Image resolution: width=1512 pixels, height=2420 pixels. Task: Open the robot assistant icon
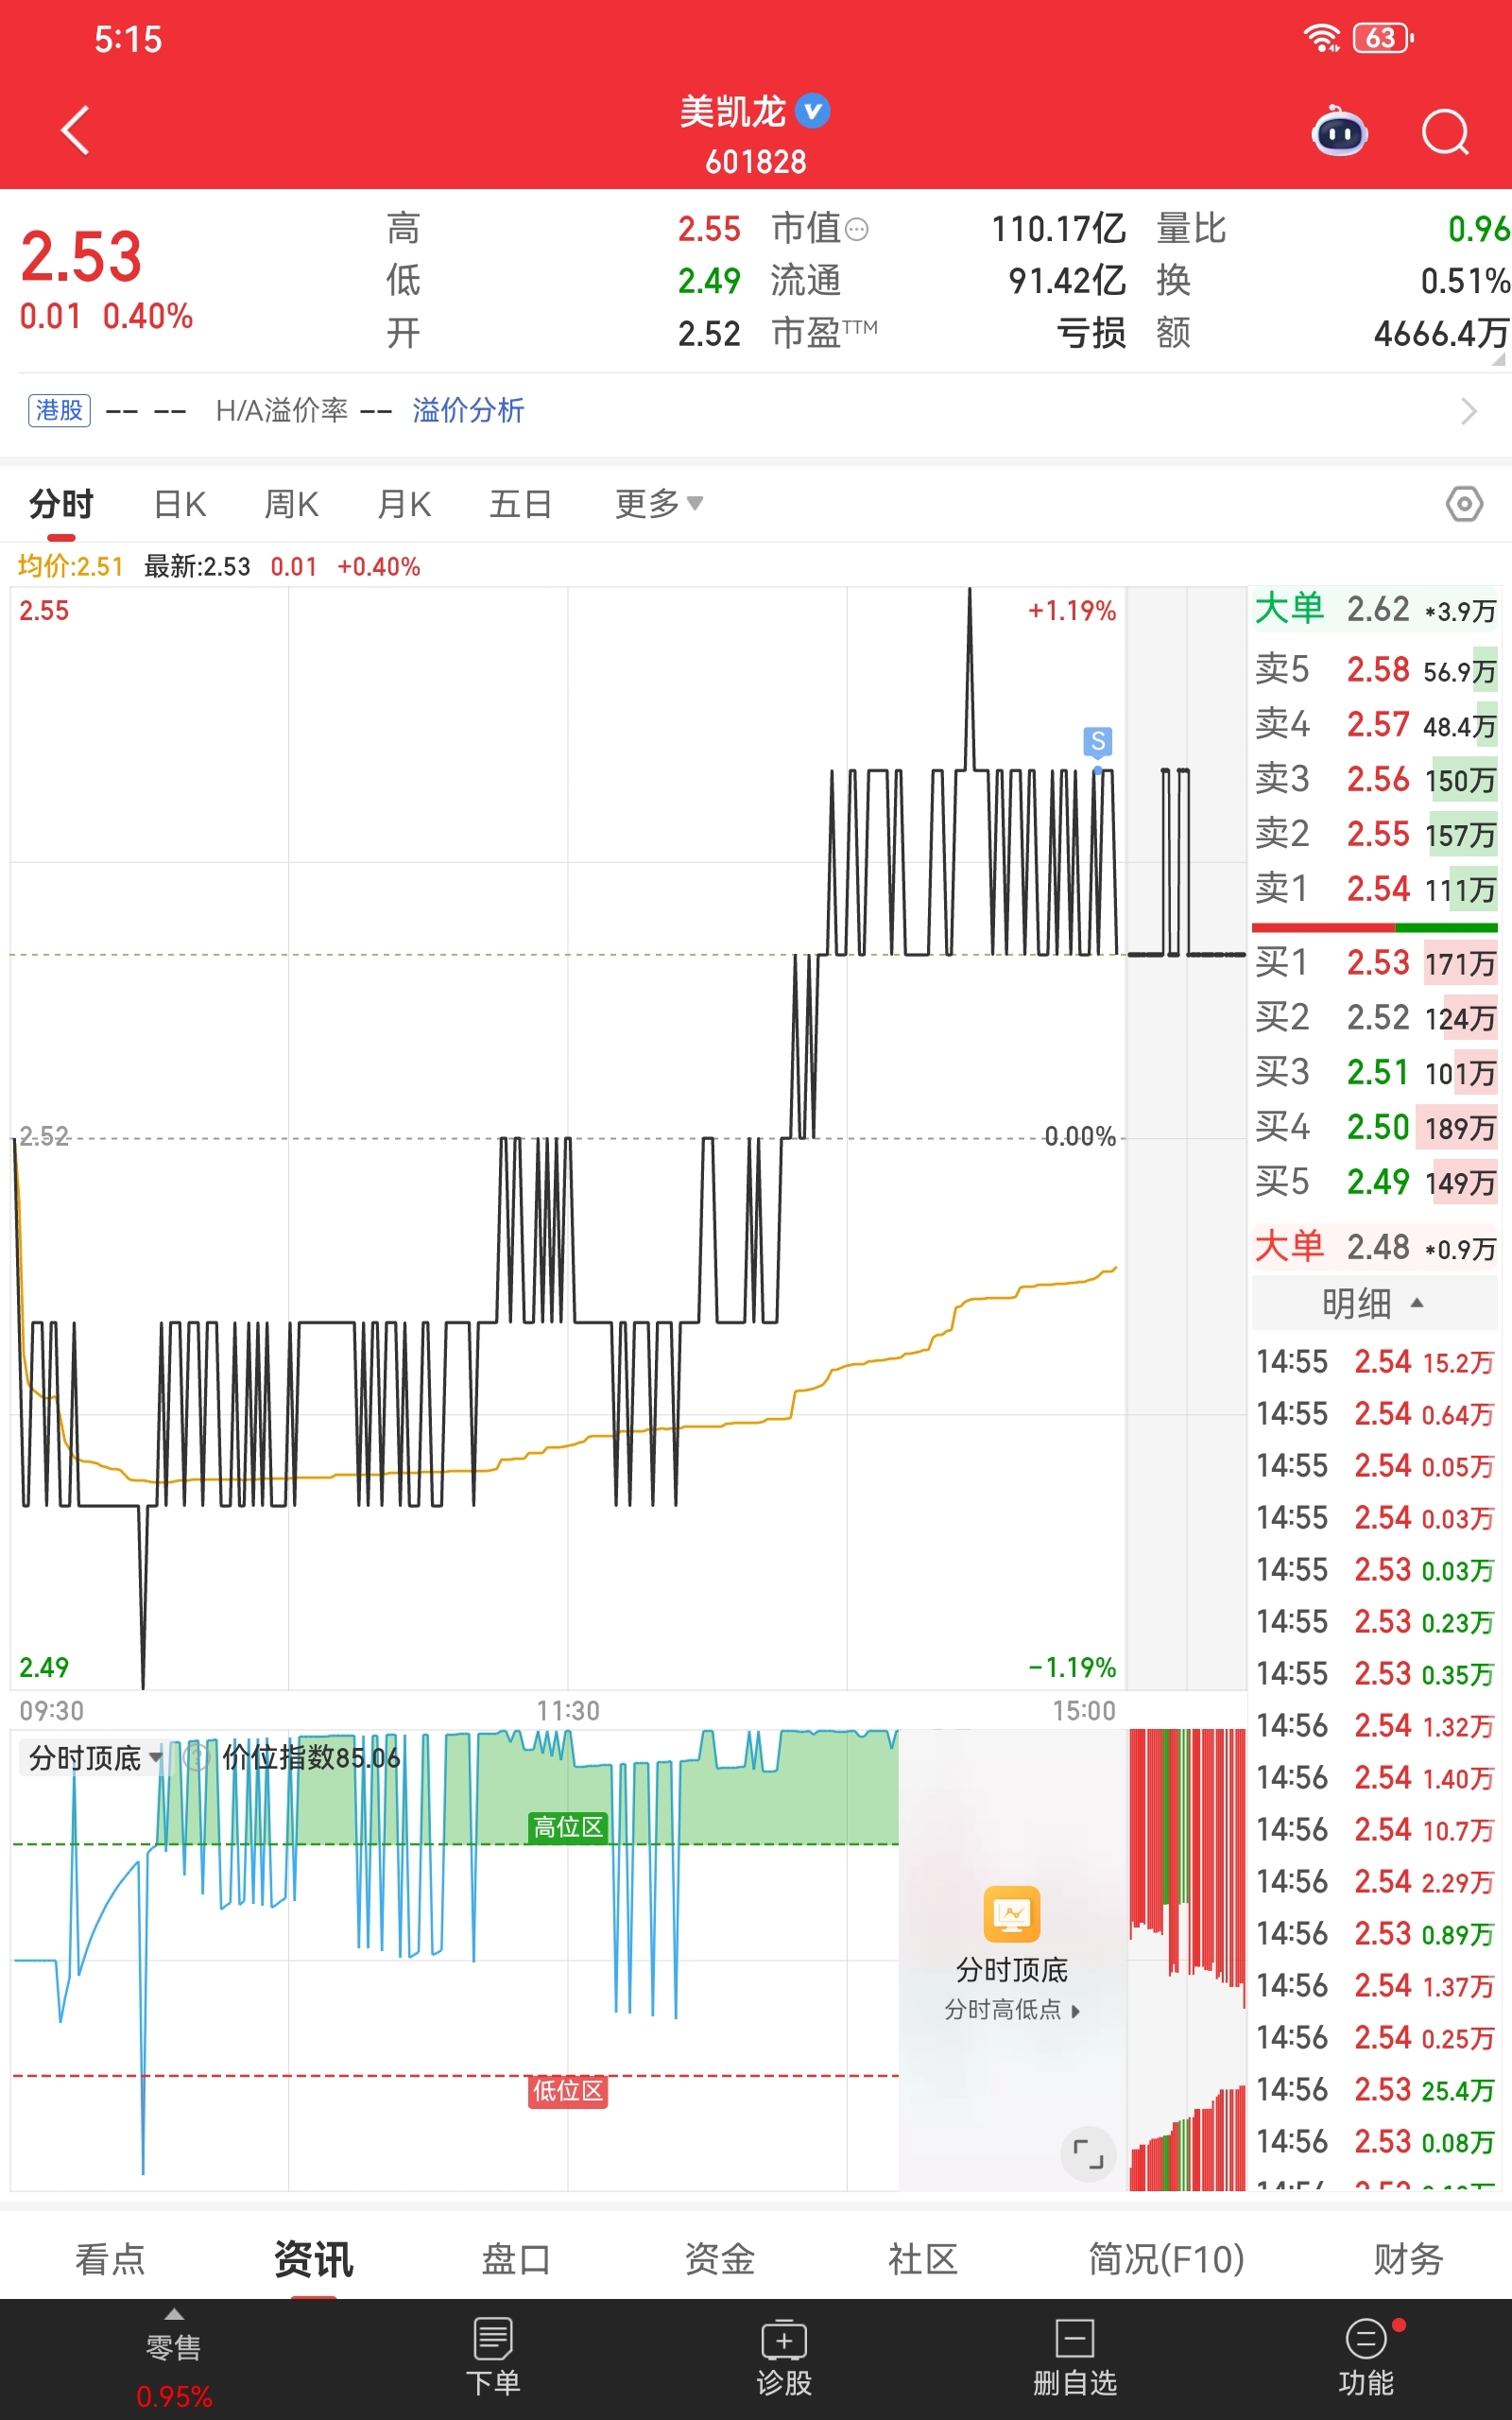1339,131
